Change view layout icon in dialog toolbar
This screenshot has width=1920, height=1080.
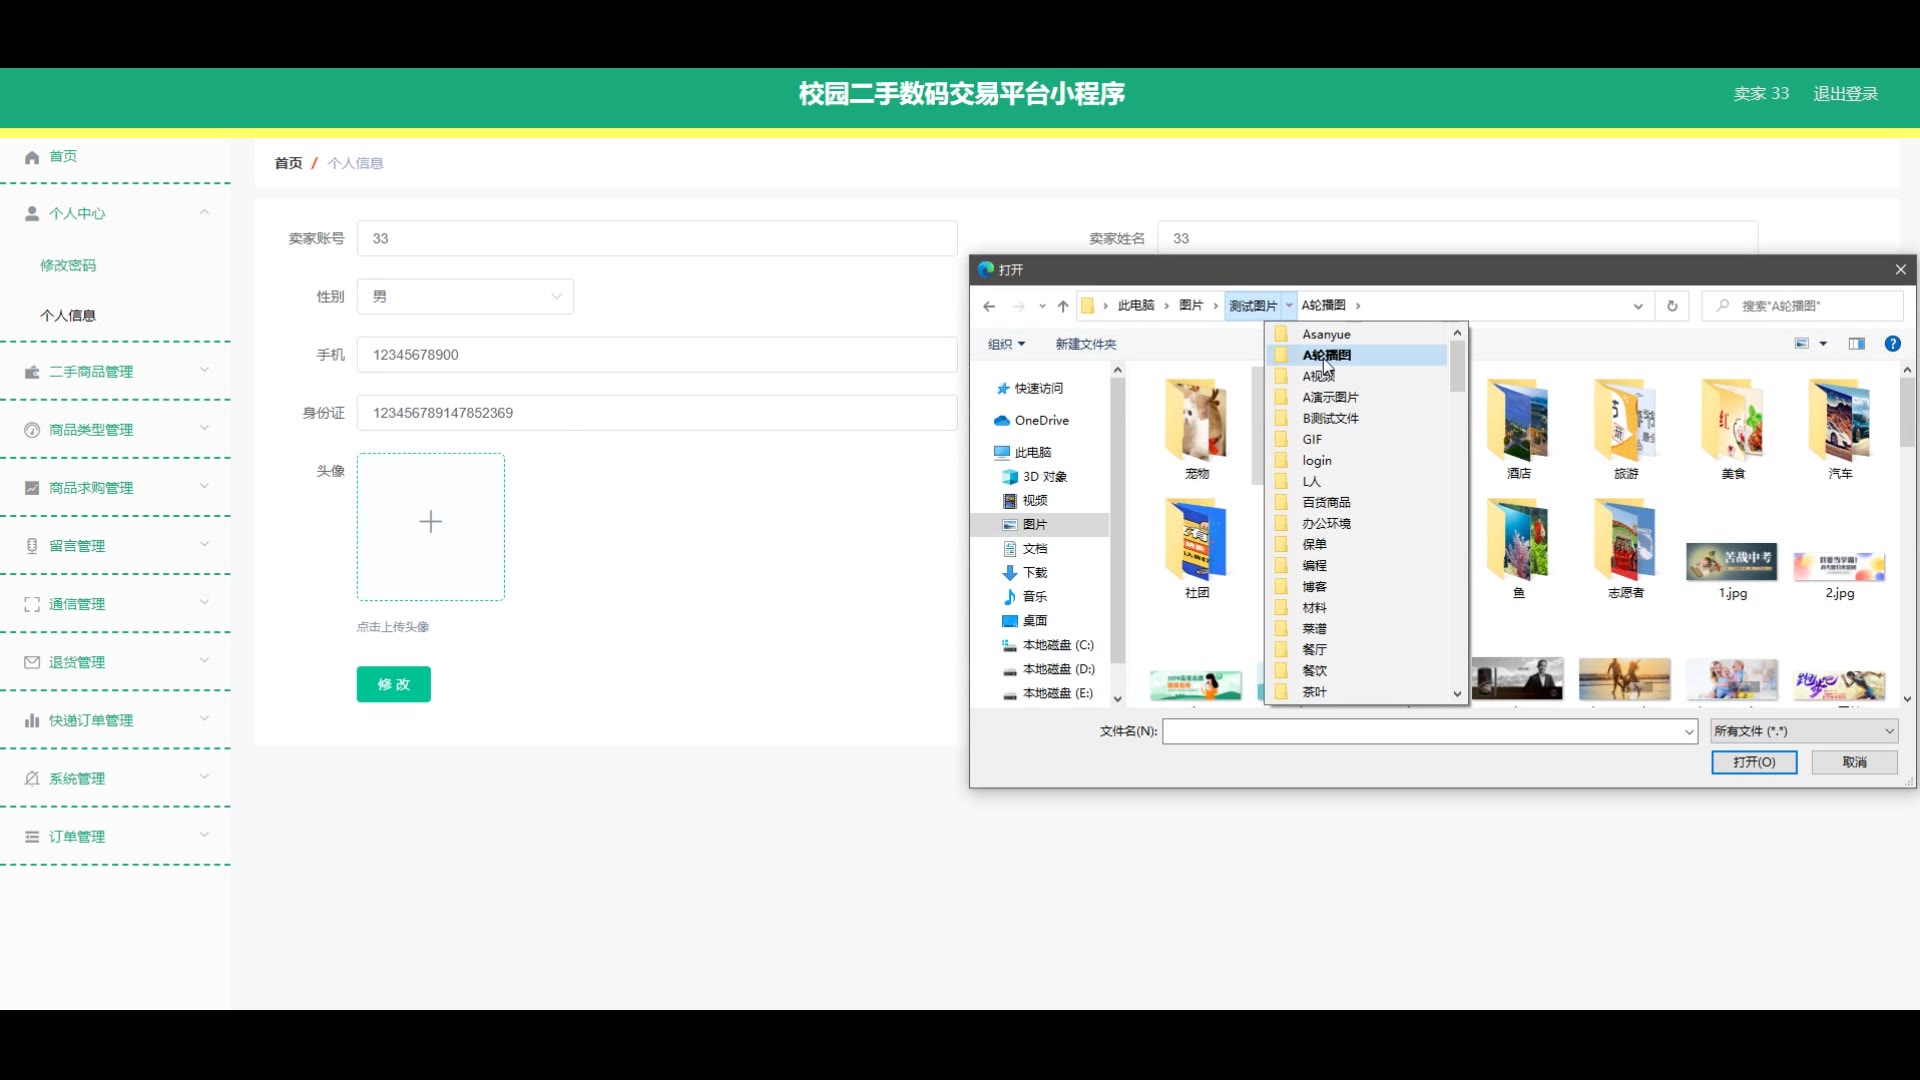(x=1802, y=344)
